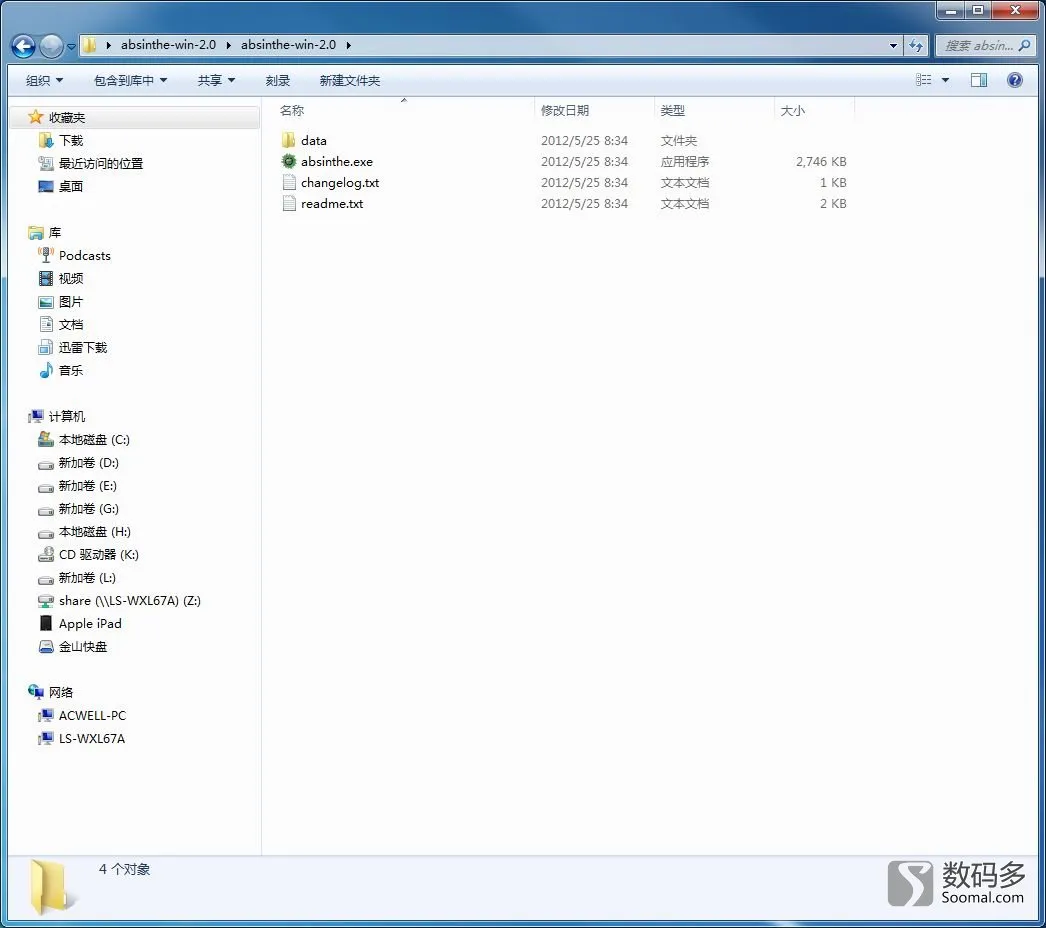1046x928 pixels.
Task: Click 2,746 KB size of absinthe.exe
Action: point(821,161)
